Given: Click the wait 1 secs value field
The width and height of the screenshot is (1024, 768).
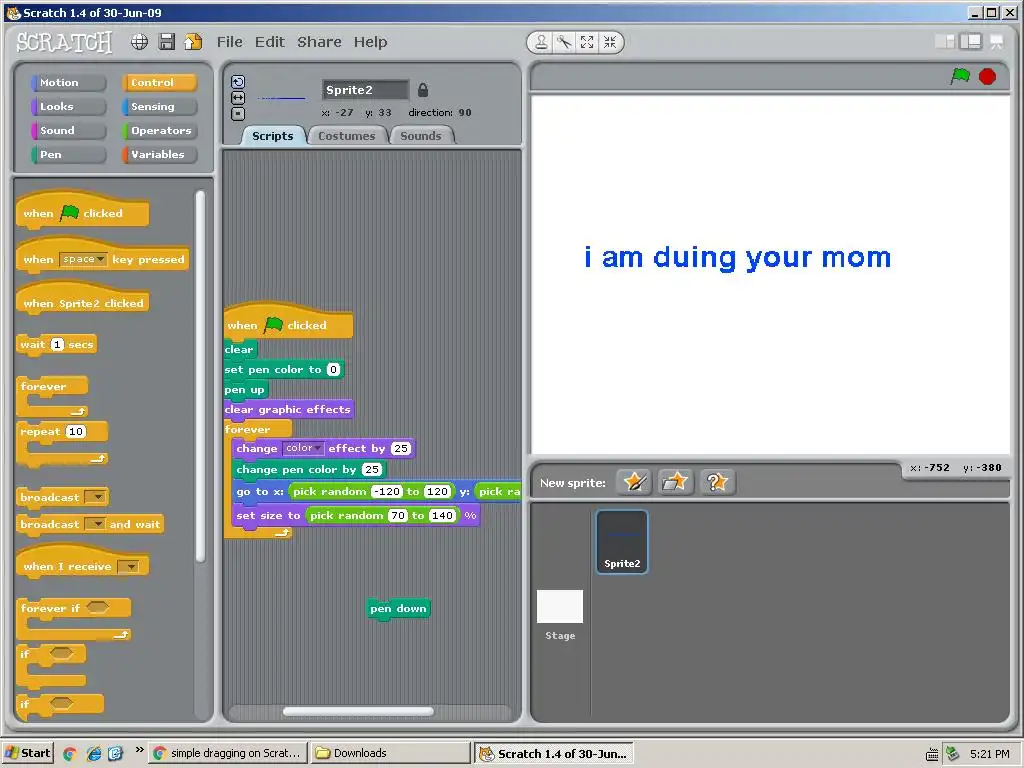Looking at the screenshot, I should click(x=57, y=344).
